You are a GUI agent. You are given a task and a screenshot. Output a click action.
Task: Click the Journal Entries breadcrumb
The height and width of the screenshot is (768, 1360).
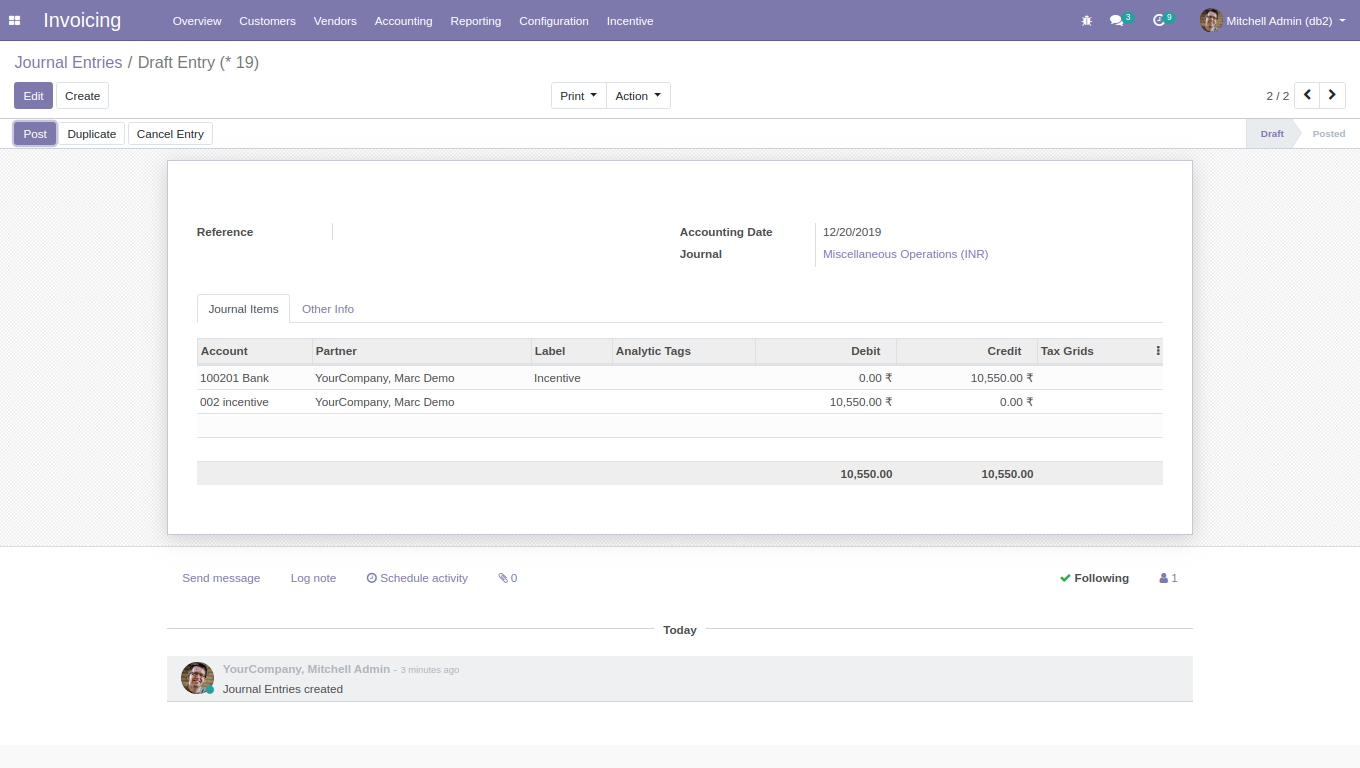[x=68, y=62]
